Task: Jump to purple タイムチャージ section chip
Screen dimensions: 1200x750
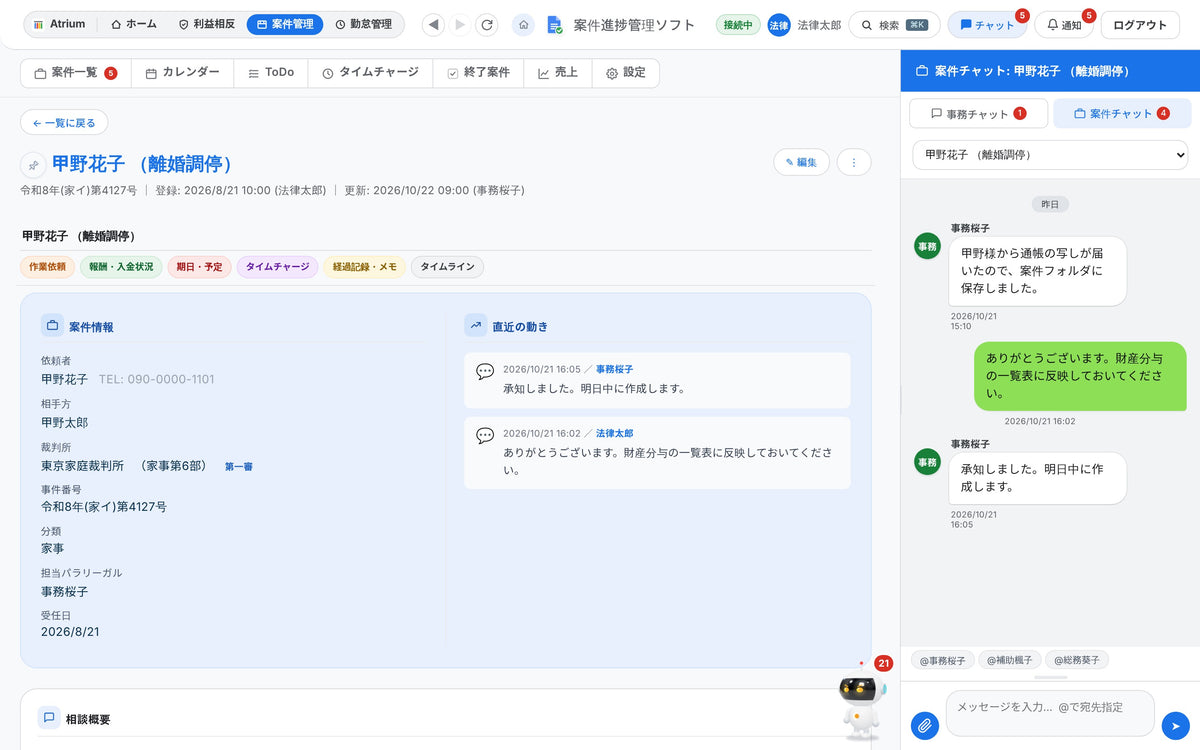Action: coord(277,267)
